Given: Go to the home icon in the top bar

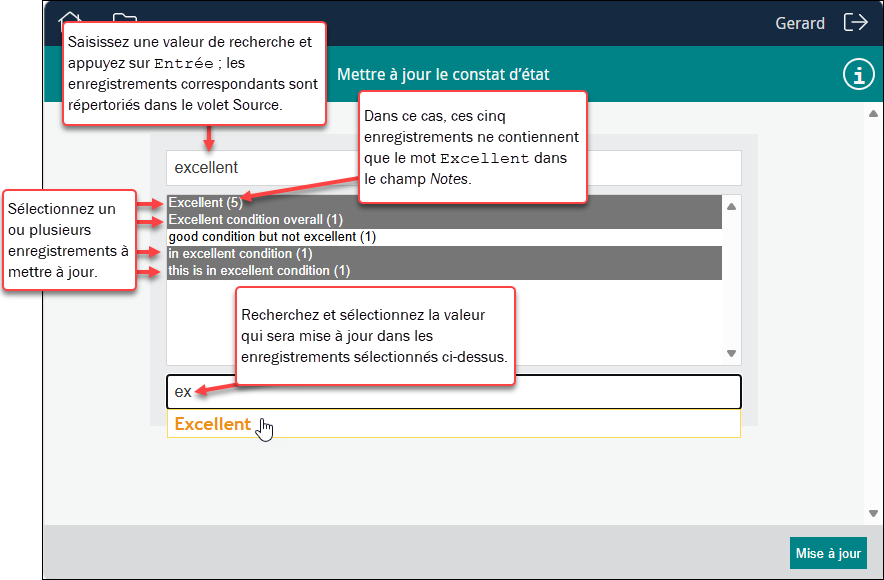Looking at the screenshot, I should (70, 19).
